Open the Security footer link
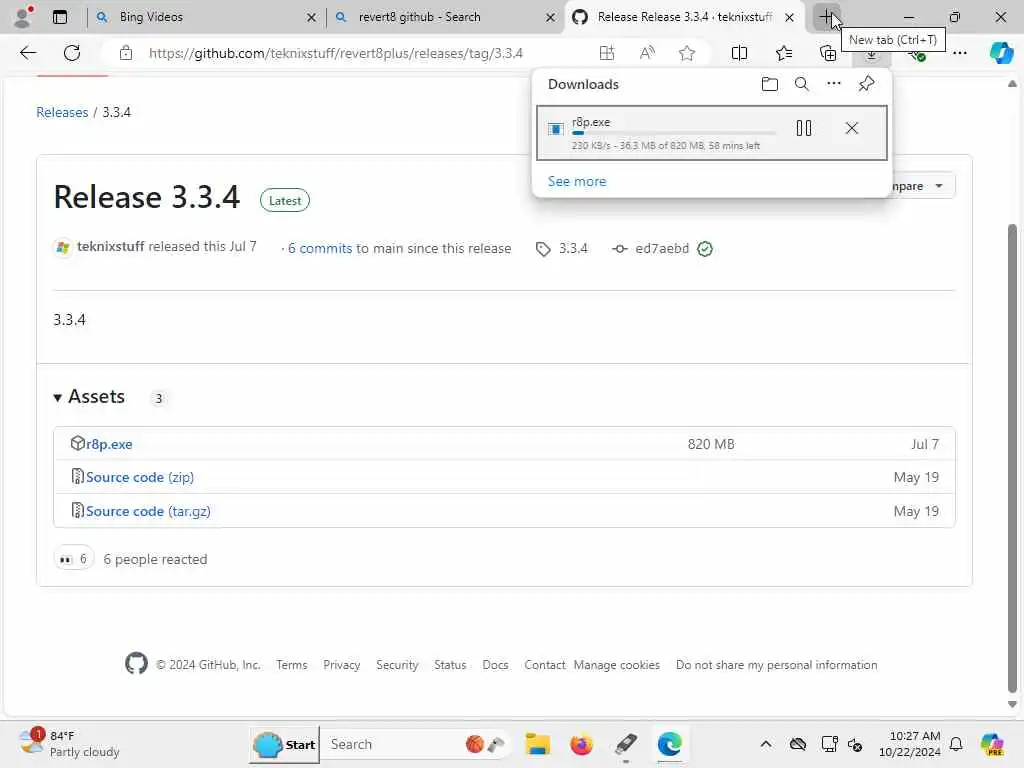The image size is (1024, 768). click(x=397, y=665)
